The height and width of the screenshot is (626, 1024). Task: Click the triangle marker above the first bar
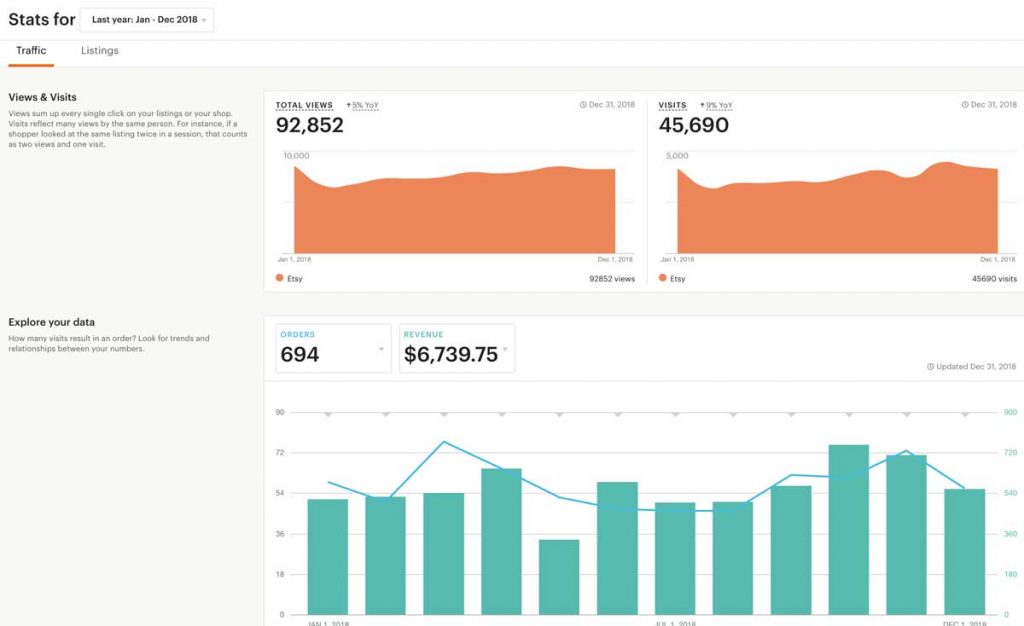[328, 415]
